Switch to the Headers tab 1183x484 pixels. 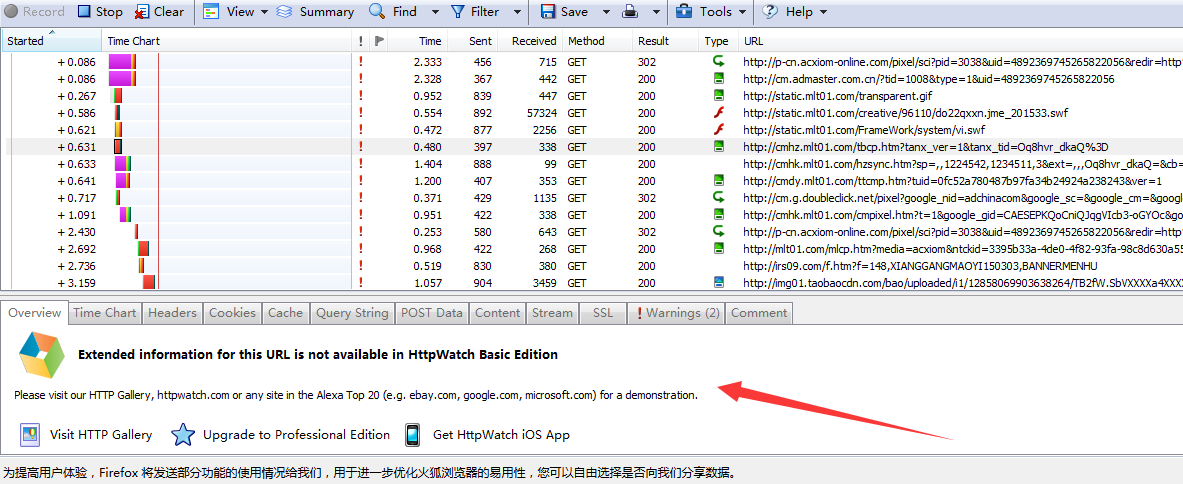pyautogui.click(x=172, y=313)
